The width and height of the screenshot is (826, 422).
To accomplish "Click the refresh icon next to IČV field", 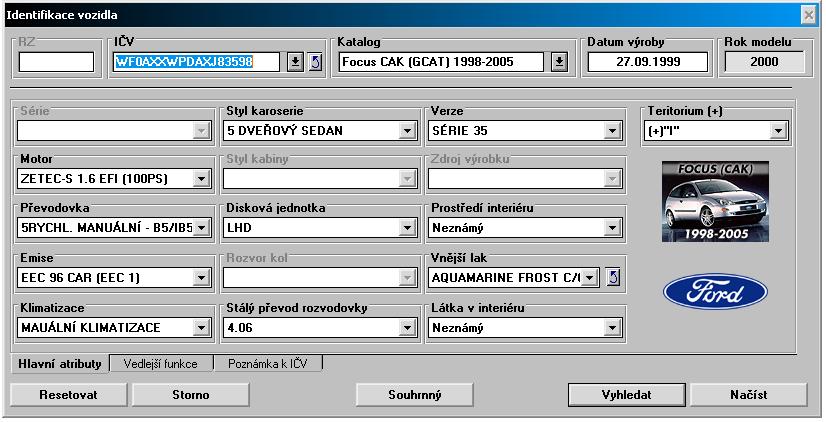I will point(315,62).
